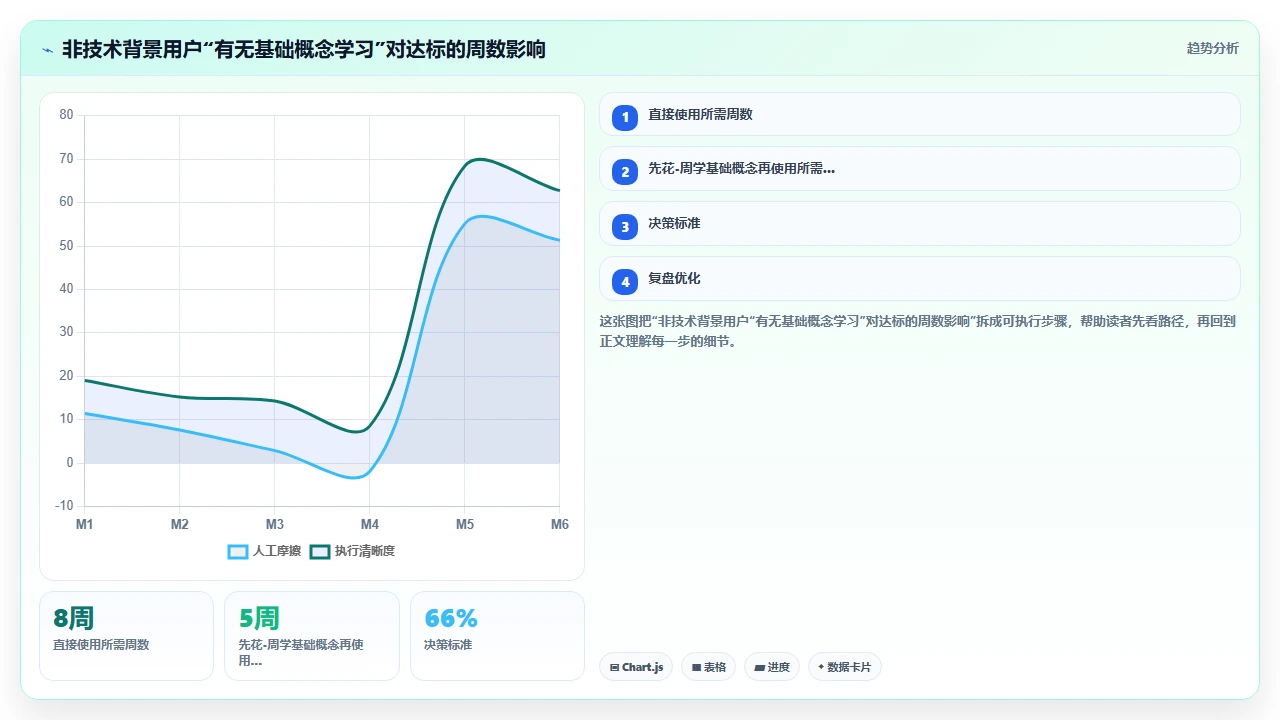
Task: Click the M3 axis label
Action: 275,525
